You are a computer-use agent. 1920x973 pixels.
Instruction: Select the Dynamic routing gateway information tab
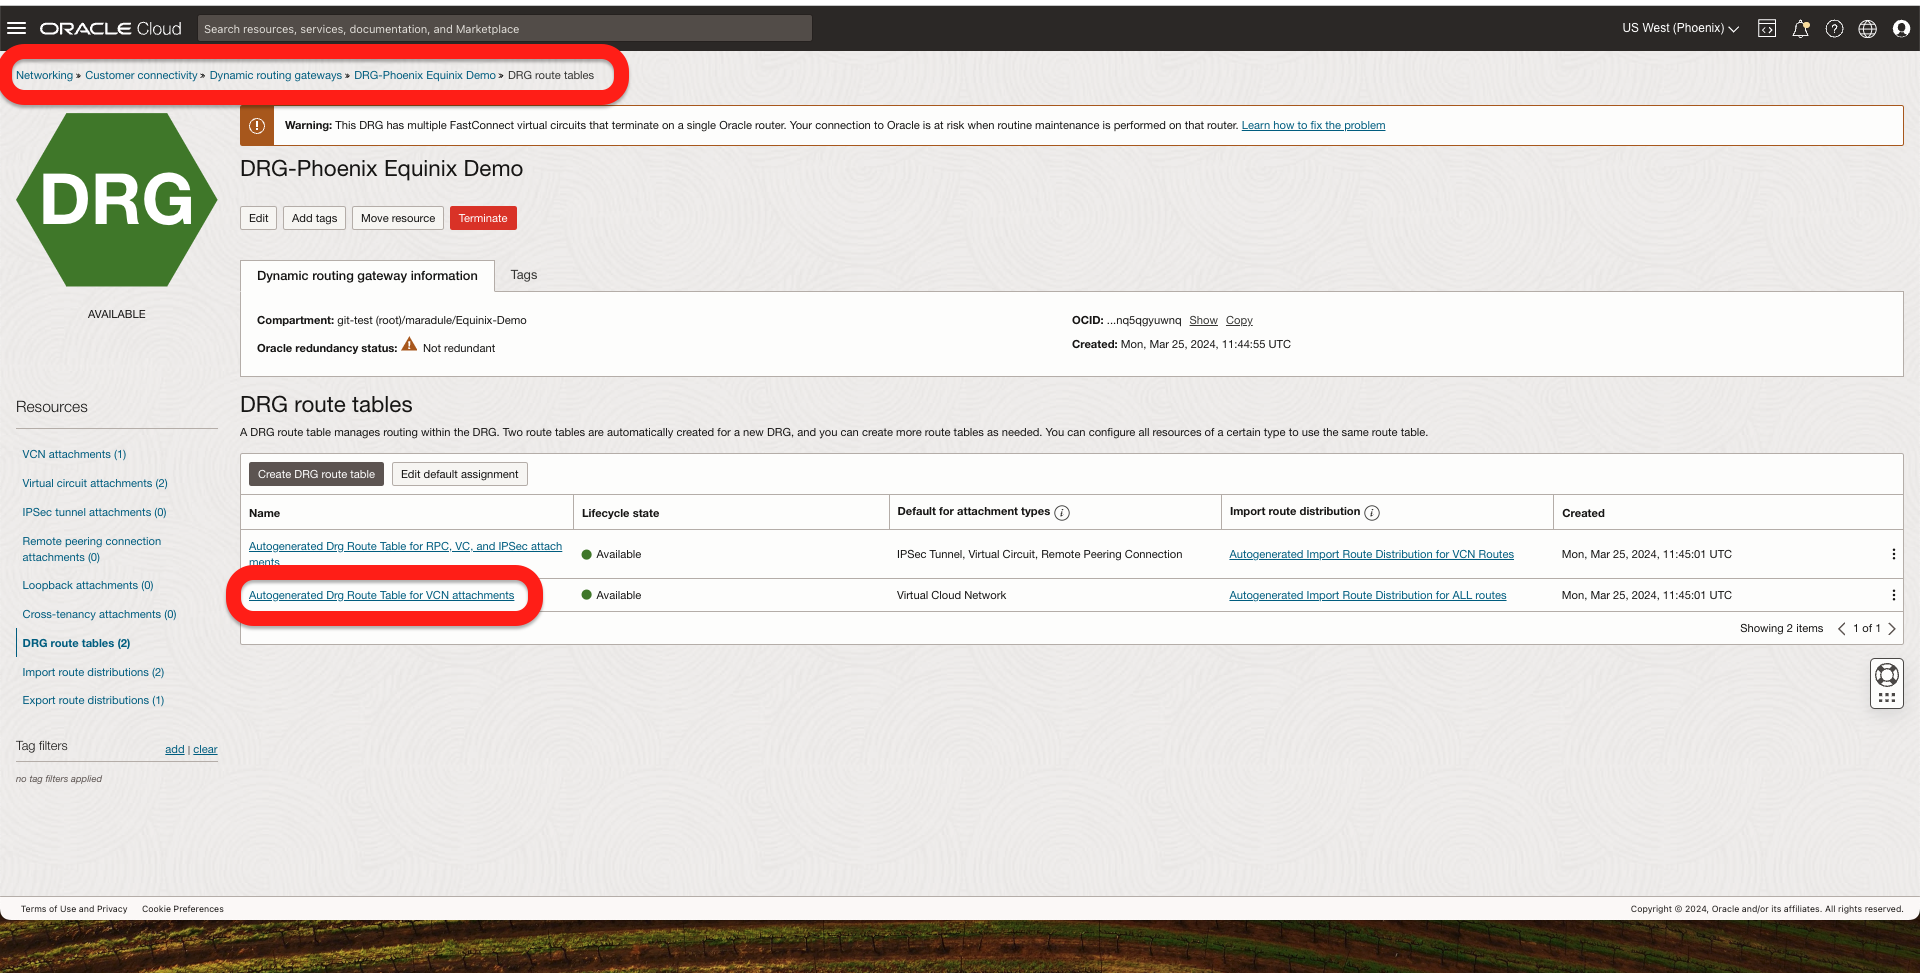pos(366,276)
